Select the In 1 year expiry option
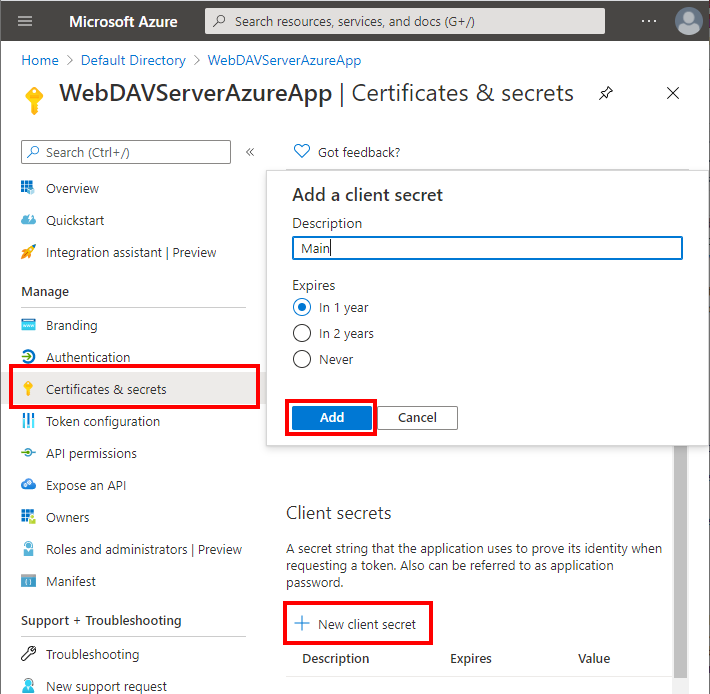Screen dimensions: 710x694 tap(302, 307)
